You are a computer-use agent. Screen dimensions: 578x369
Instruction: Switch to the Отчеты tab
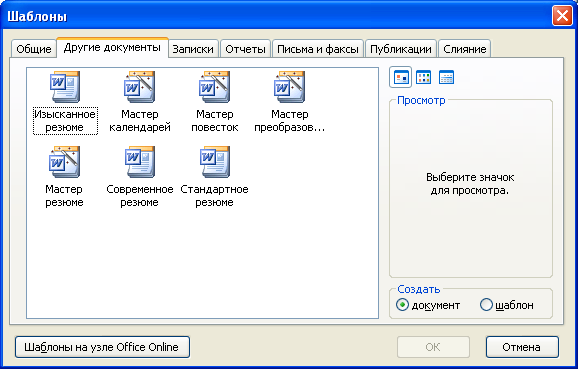(246, 49)
